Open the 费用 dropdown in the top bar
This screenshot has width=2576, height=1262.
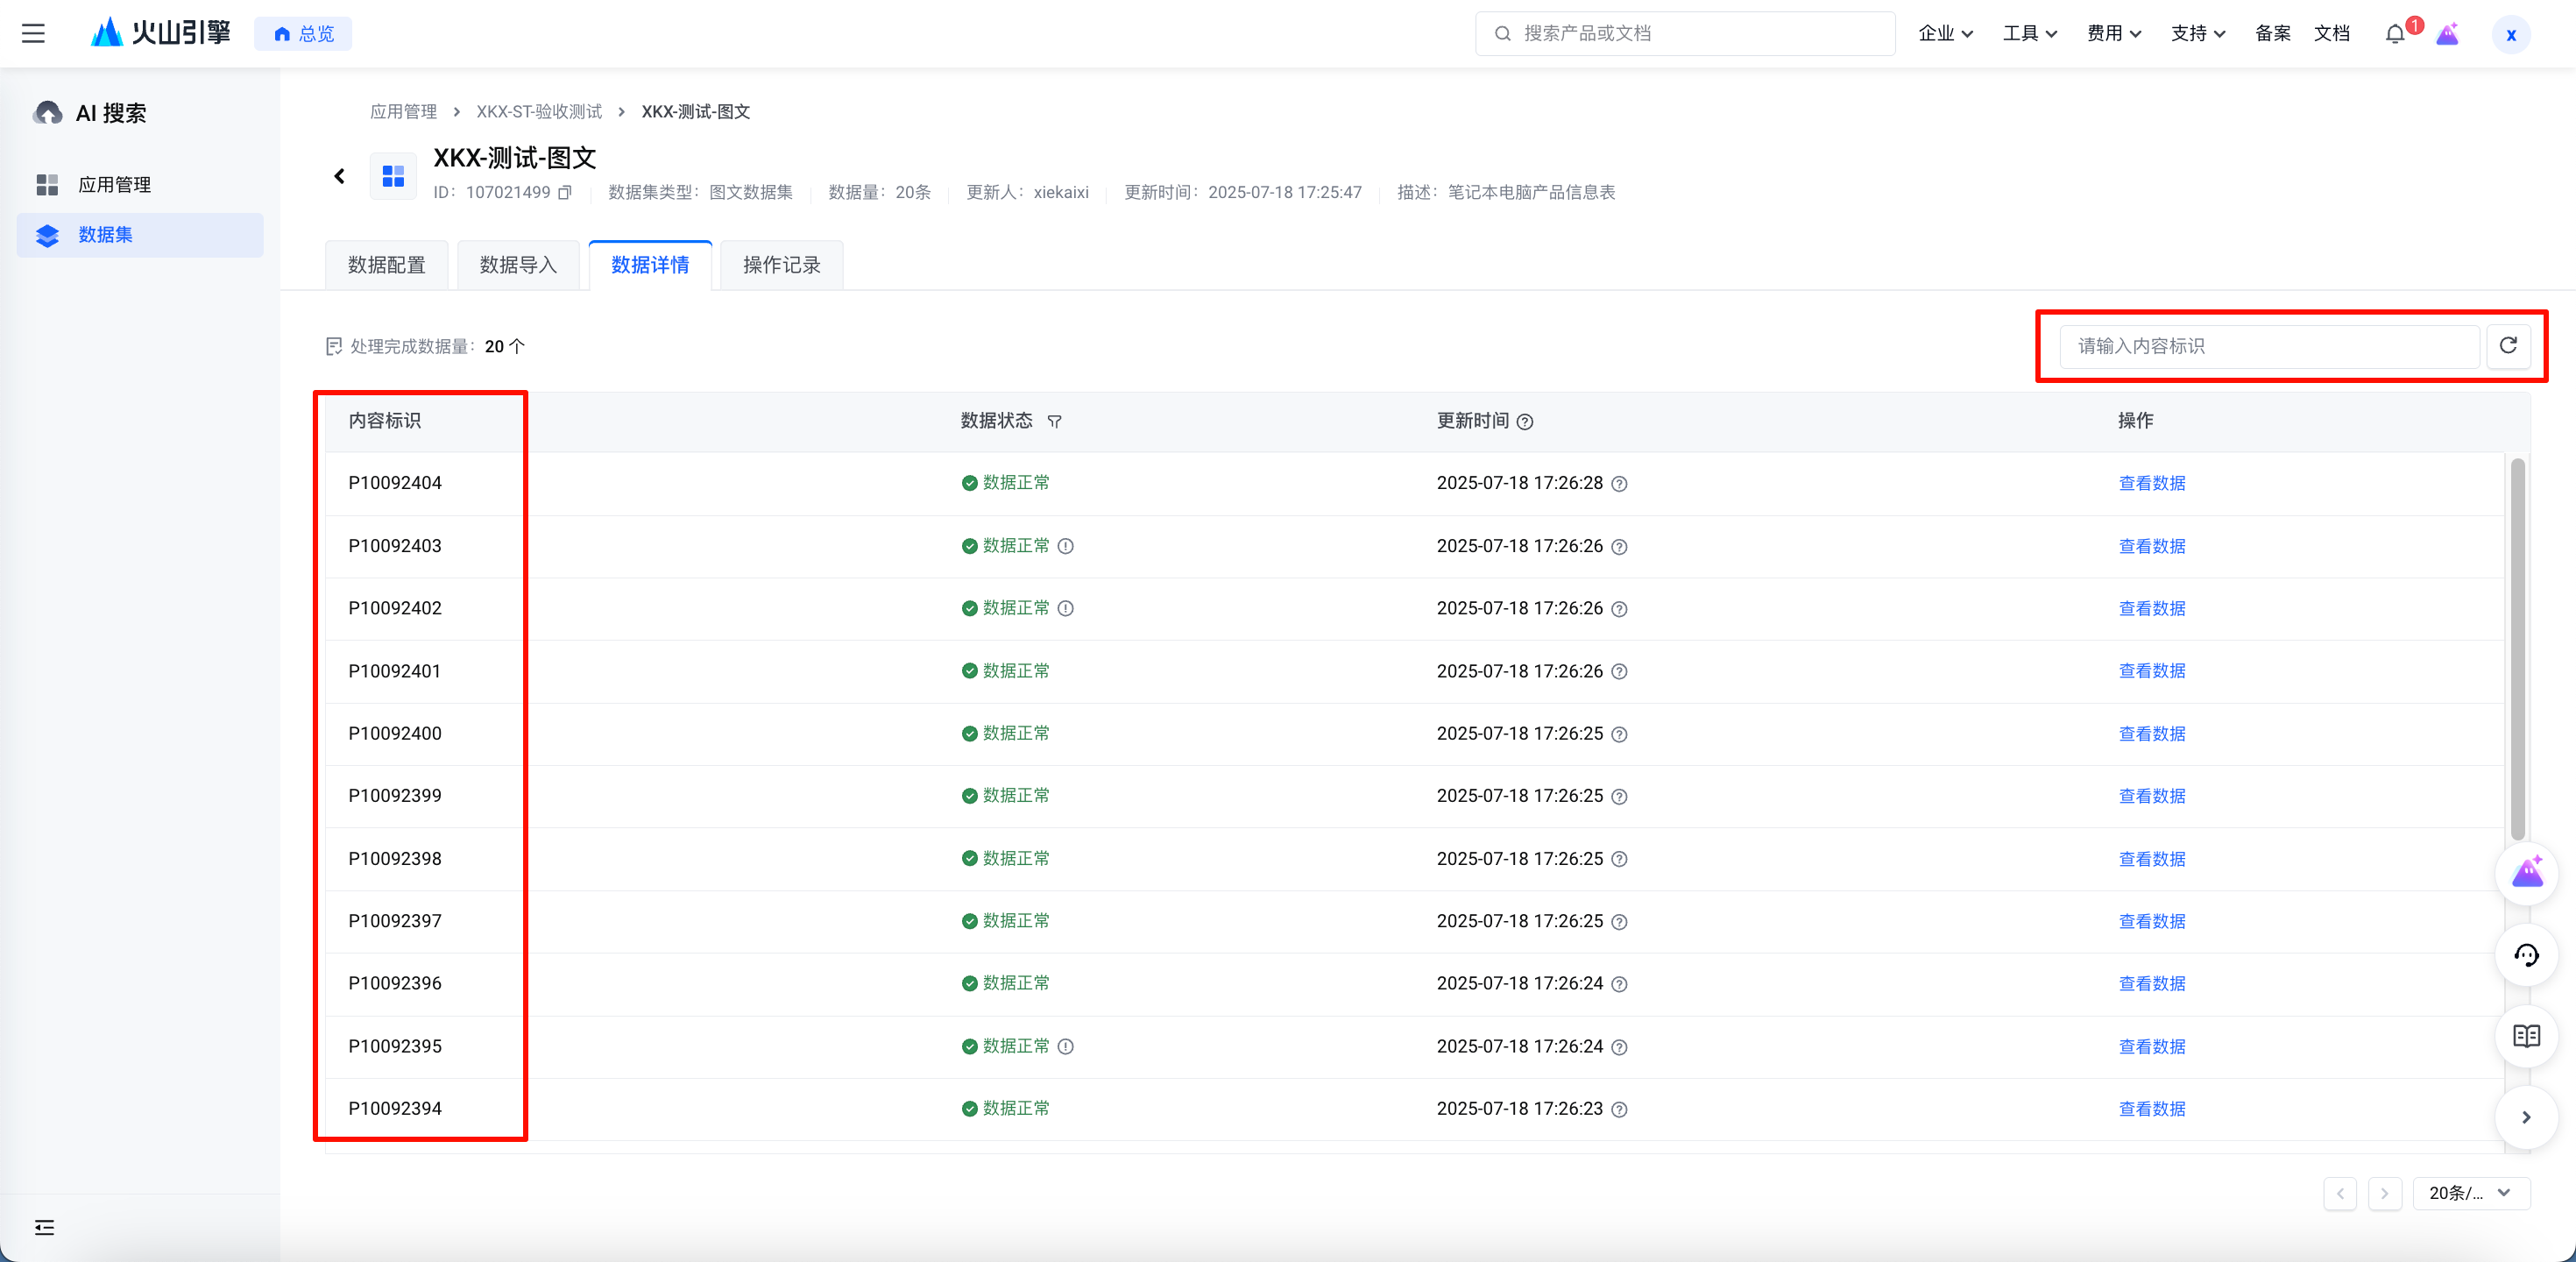2113,33
